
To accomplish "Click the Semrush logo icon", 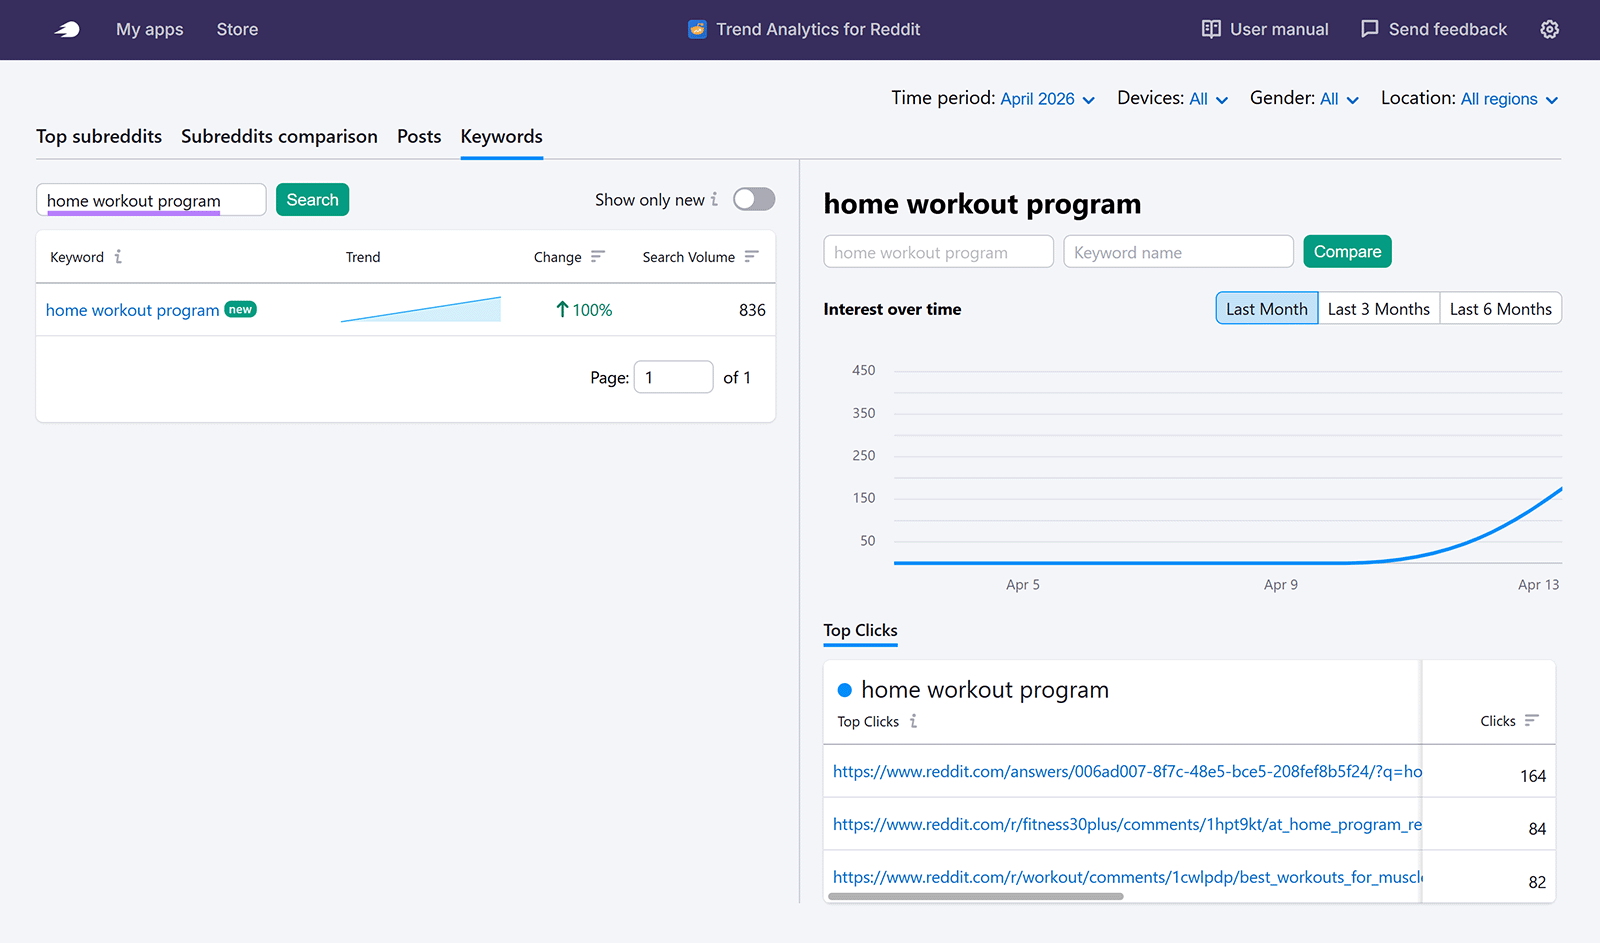I will coord(67,30).
